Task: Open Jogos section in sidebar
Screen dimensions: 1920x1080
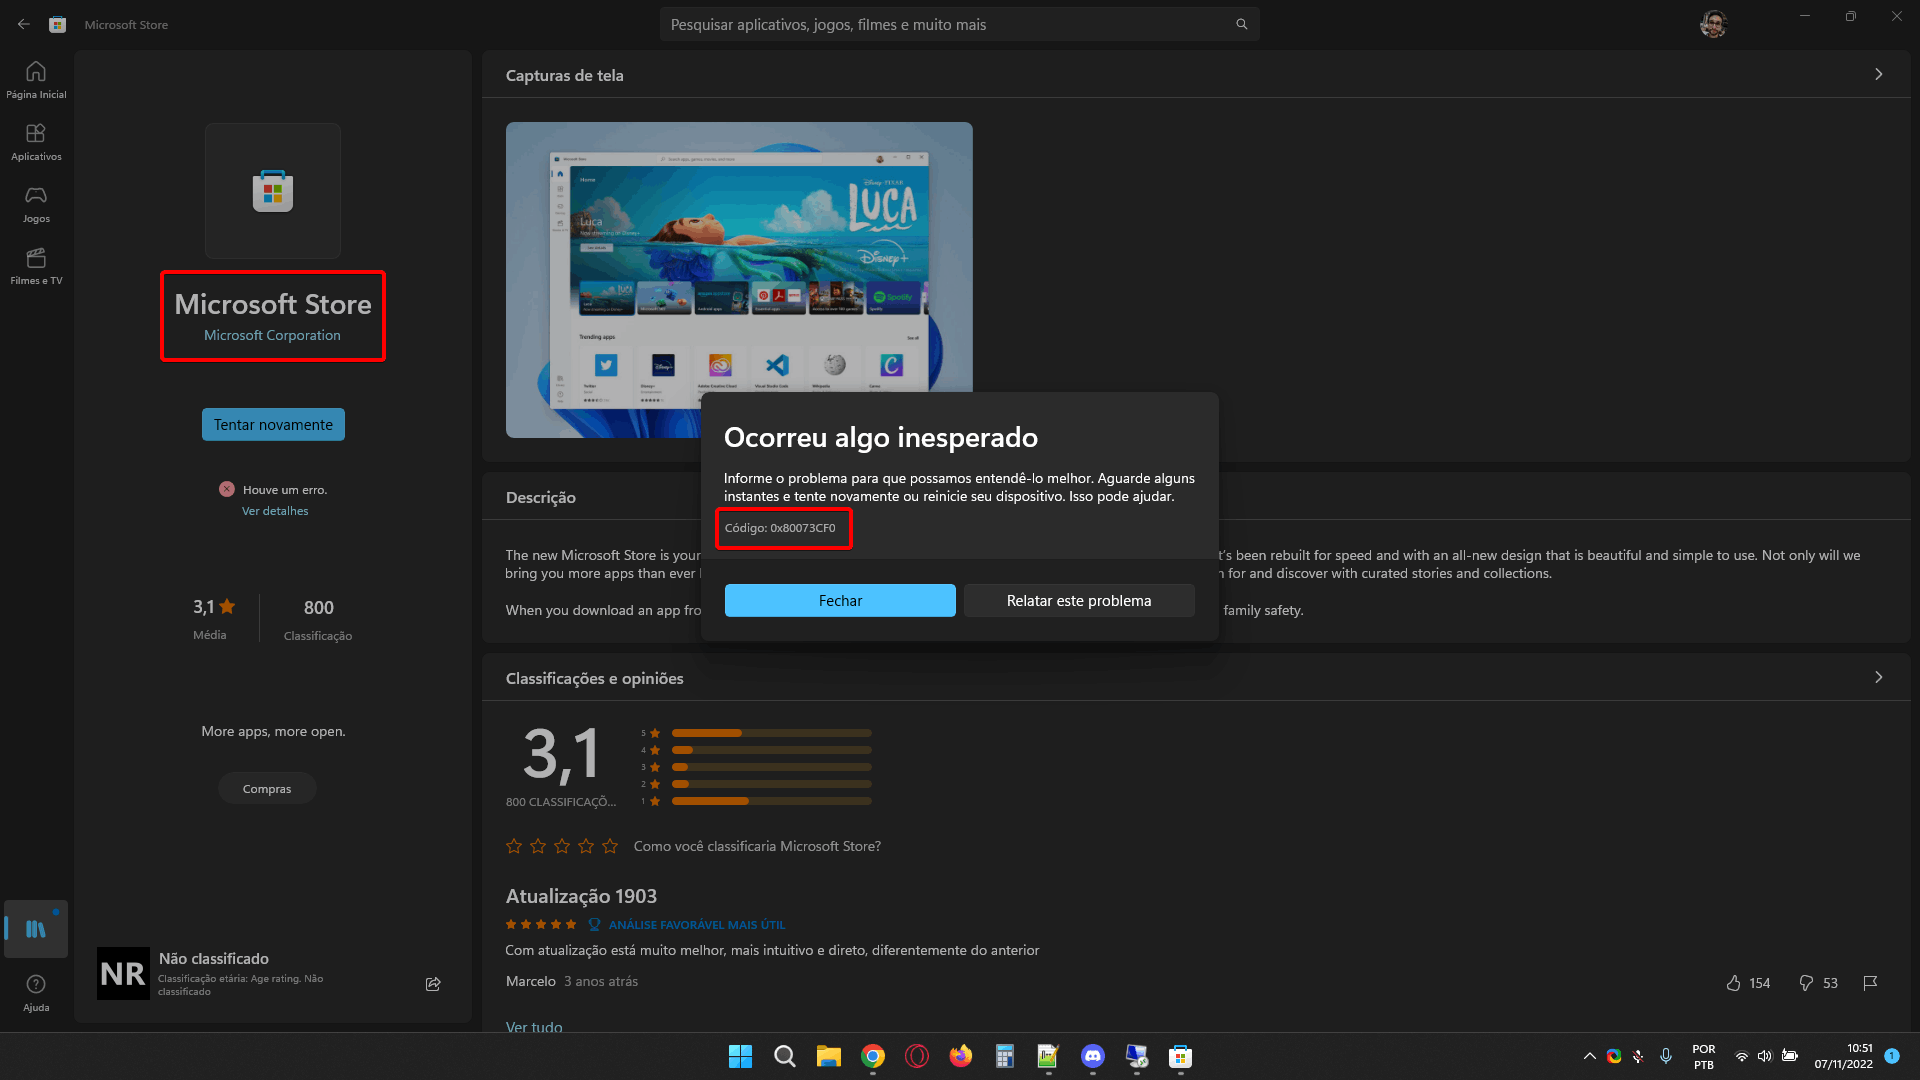Action: point(36,204)
